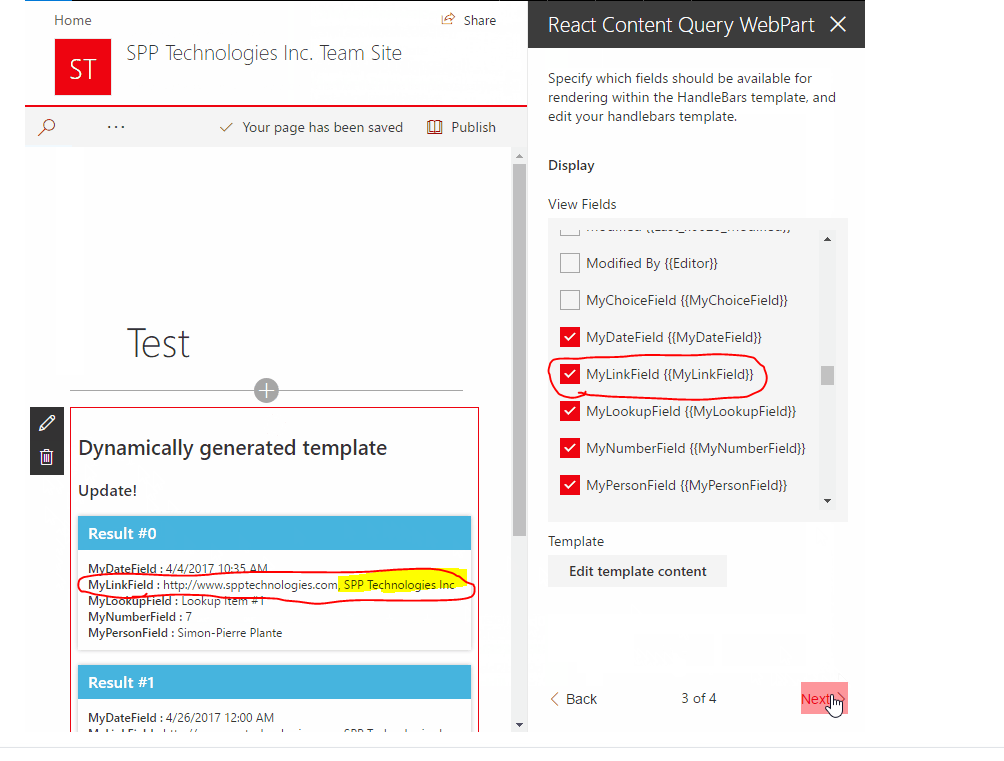Go back using the Back link
The width and height of the screenshot is (1004, 761).
pos(573,698)
